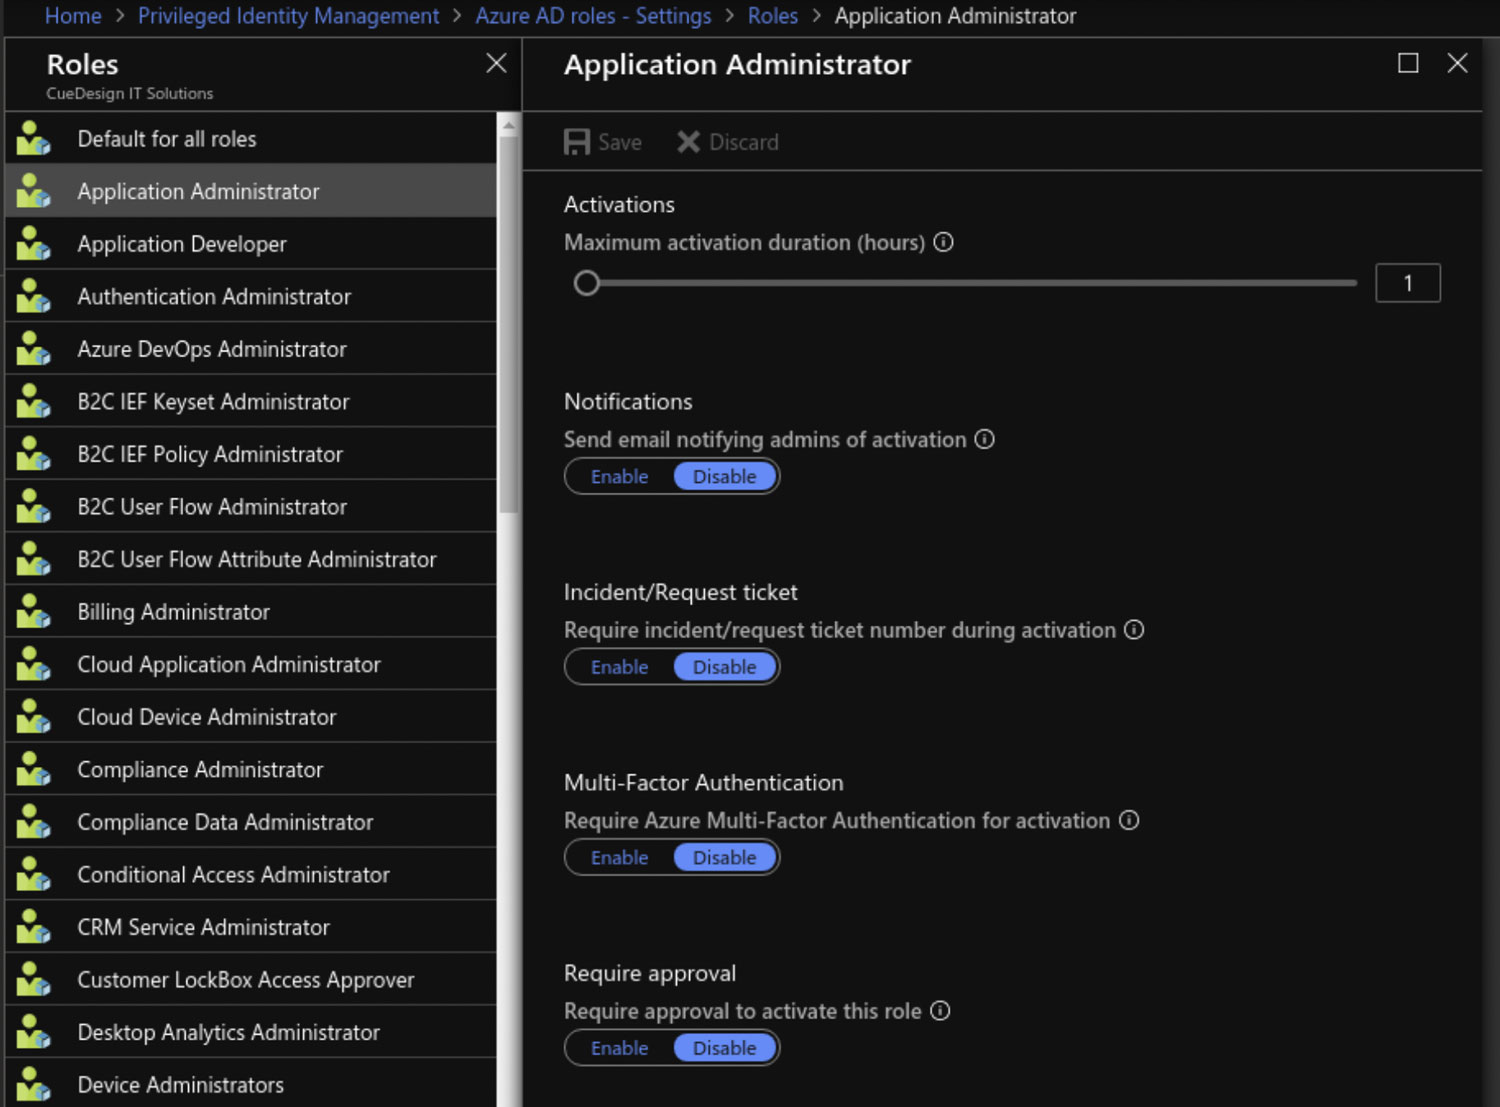Enable require approval to activate role
The width and height of the screenshot is (1500, 1107).
tap(620, 1048)
